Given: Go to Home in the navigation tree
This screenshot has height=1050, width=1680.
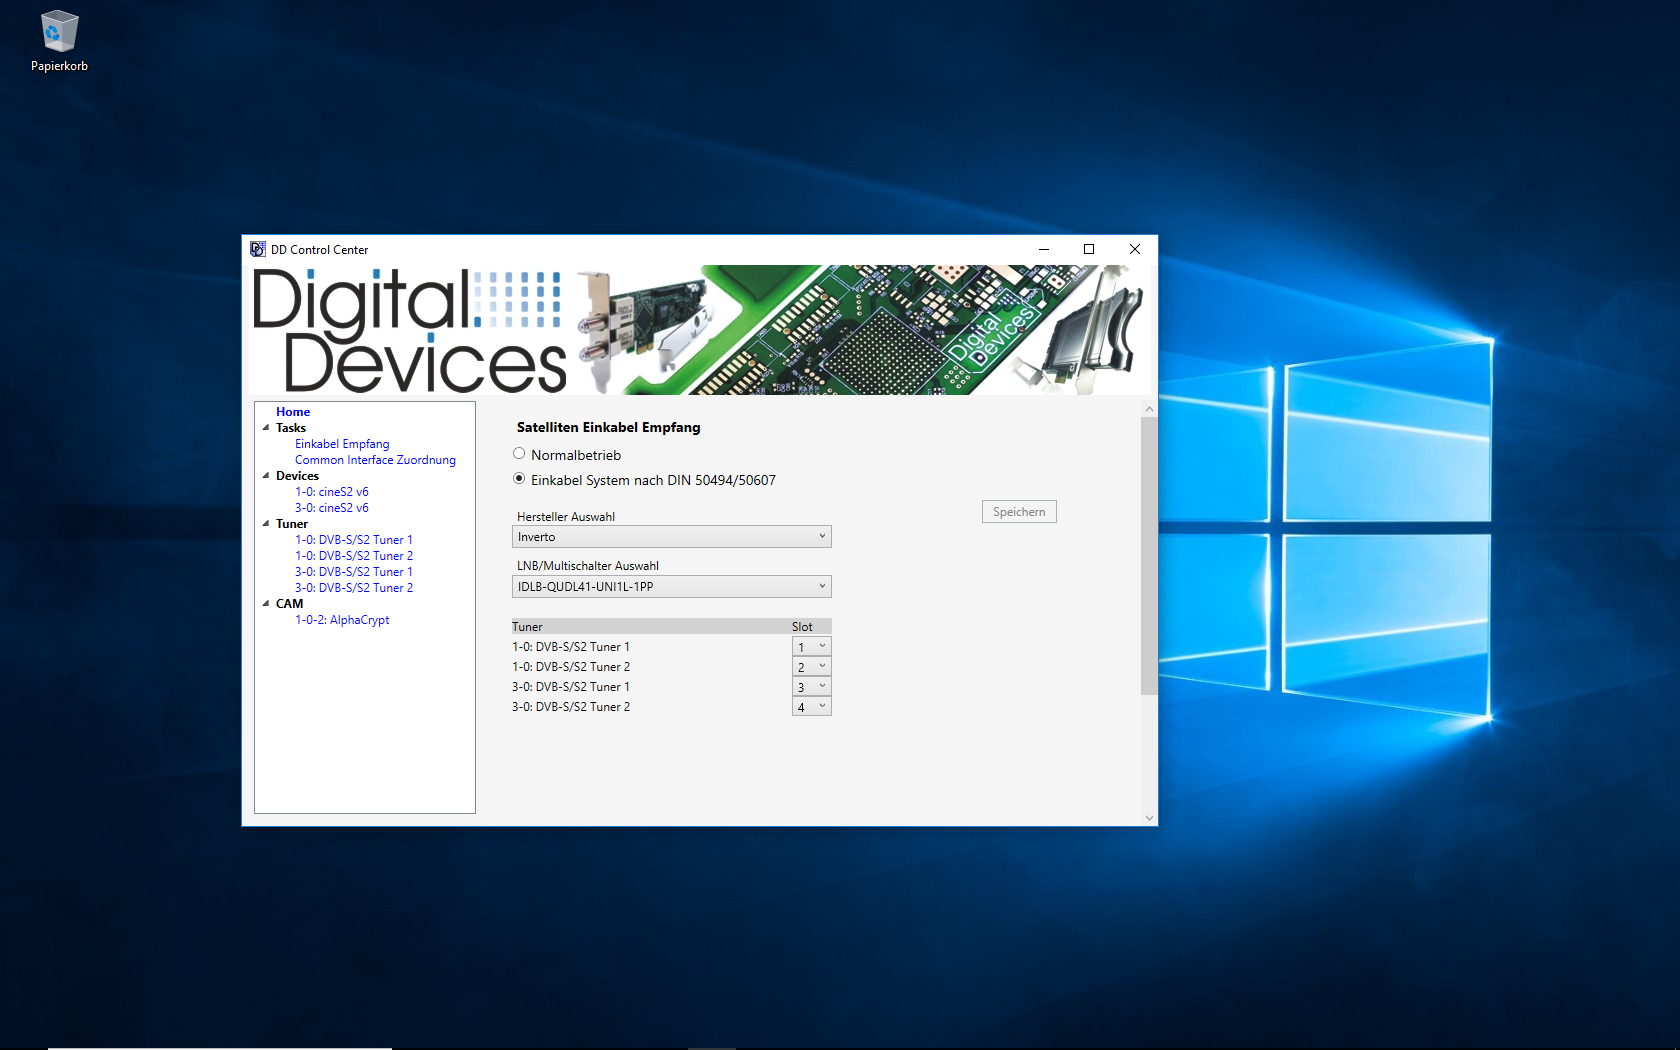Looking at the screenshot, I should coord(293,412).
